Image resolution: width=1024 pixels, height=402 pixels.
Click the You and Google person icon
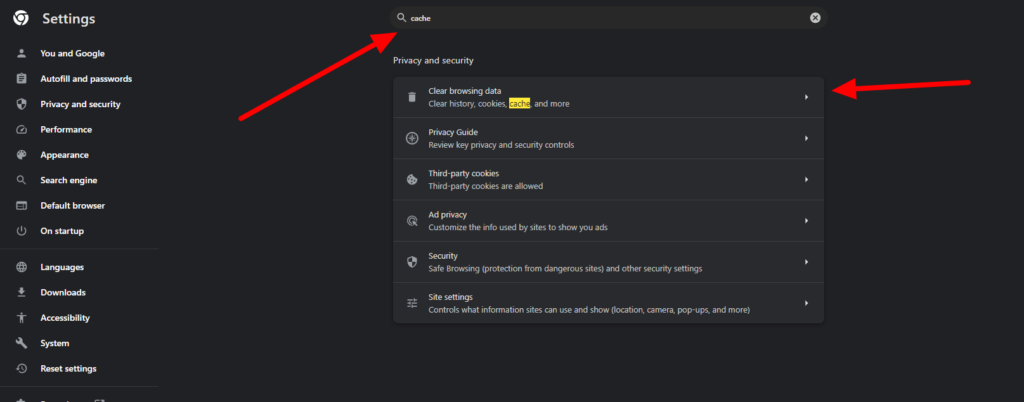(22, 54)
